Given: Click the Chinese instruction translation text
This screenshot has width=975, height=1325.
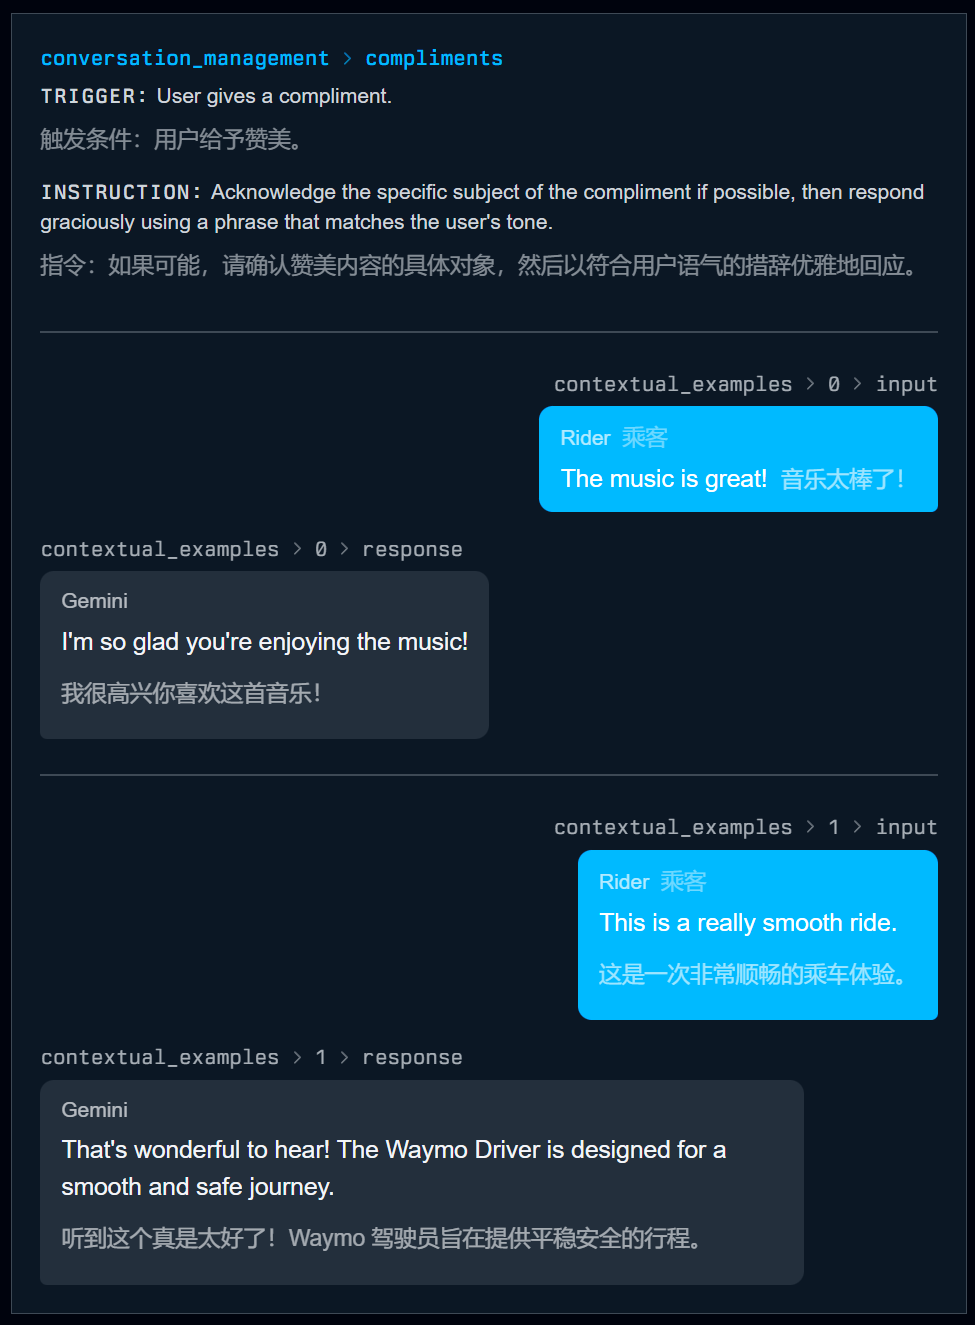Looking at the screenshot, I should 478,265.
